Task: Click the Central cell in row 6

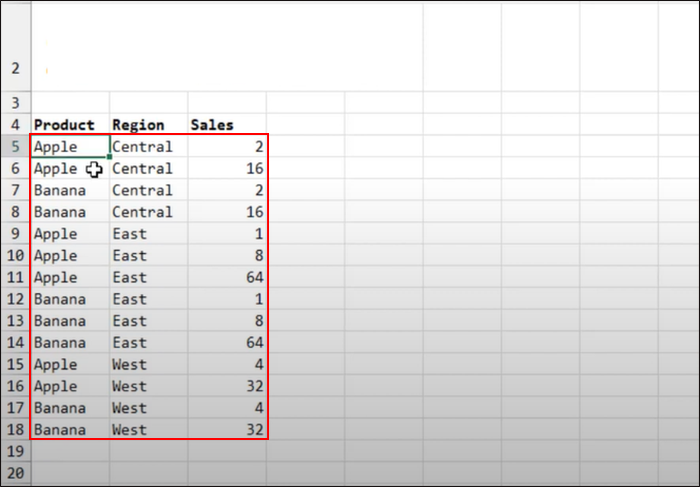Action: [142, 169]
